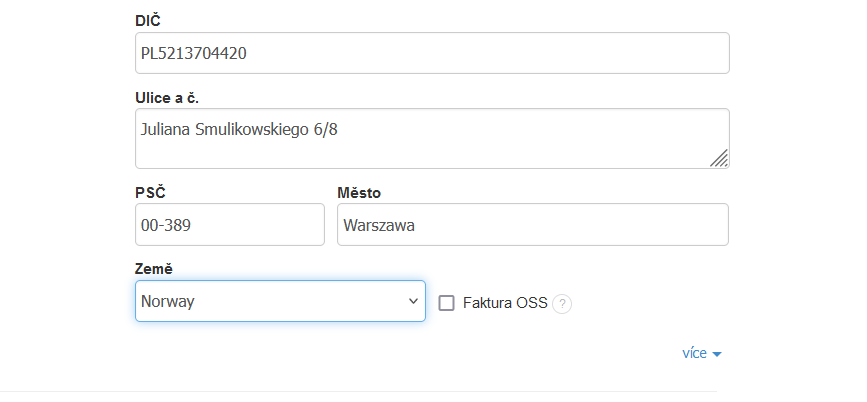Click the PL5213704420 tax ID text
Viewport: 867px width, 402px height.
[x=194, y=53]
